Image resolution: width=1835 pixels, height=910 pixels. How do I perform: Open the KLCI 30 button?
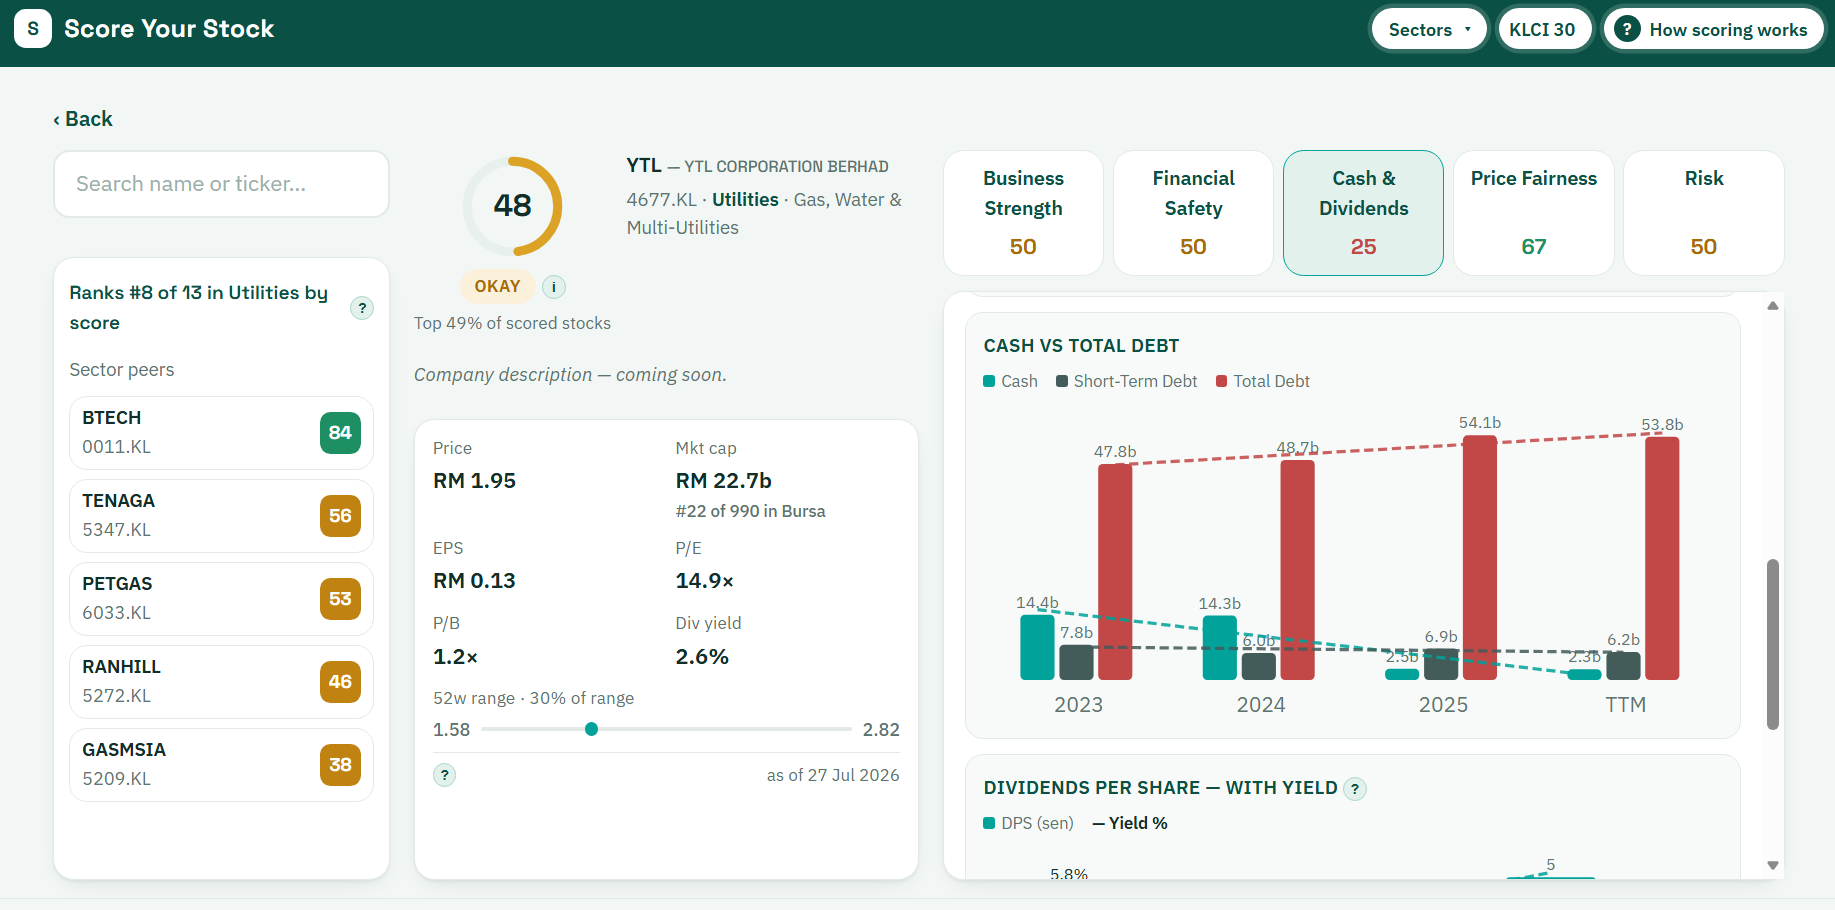point(1542,30)
